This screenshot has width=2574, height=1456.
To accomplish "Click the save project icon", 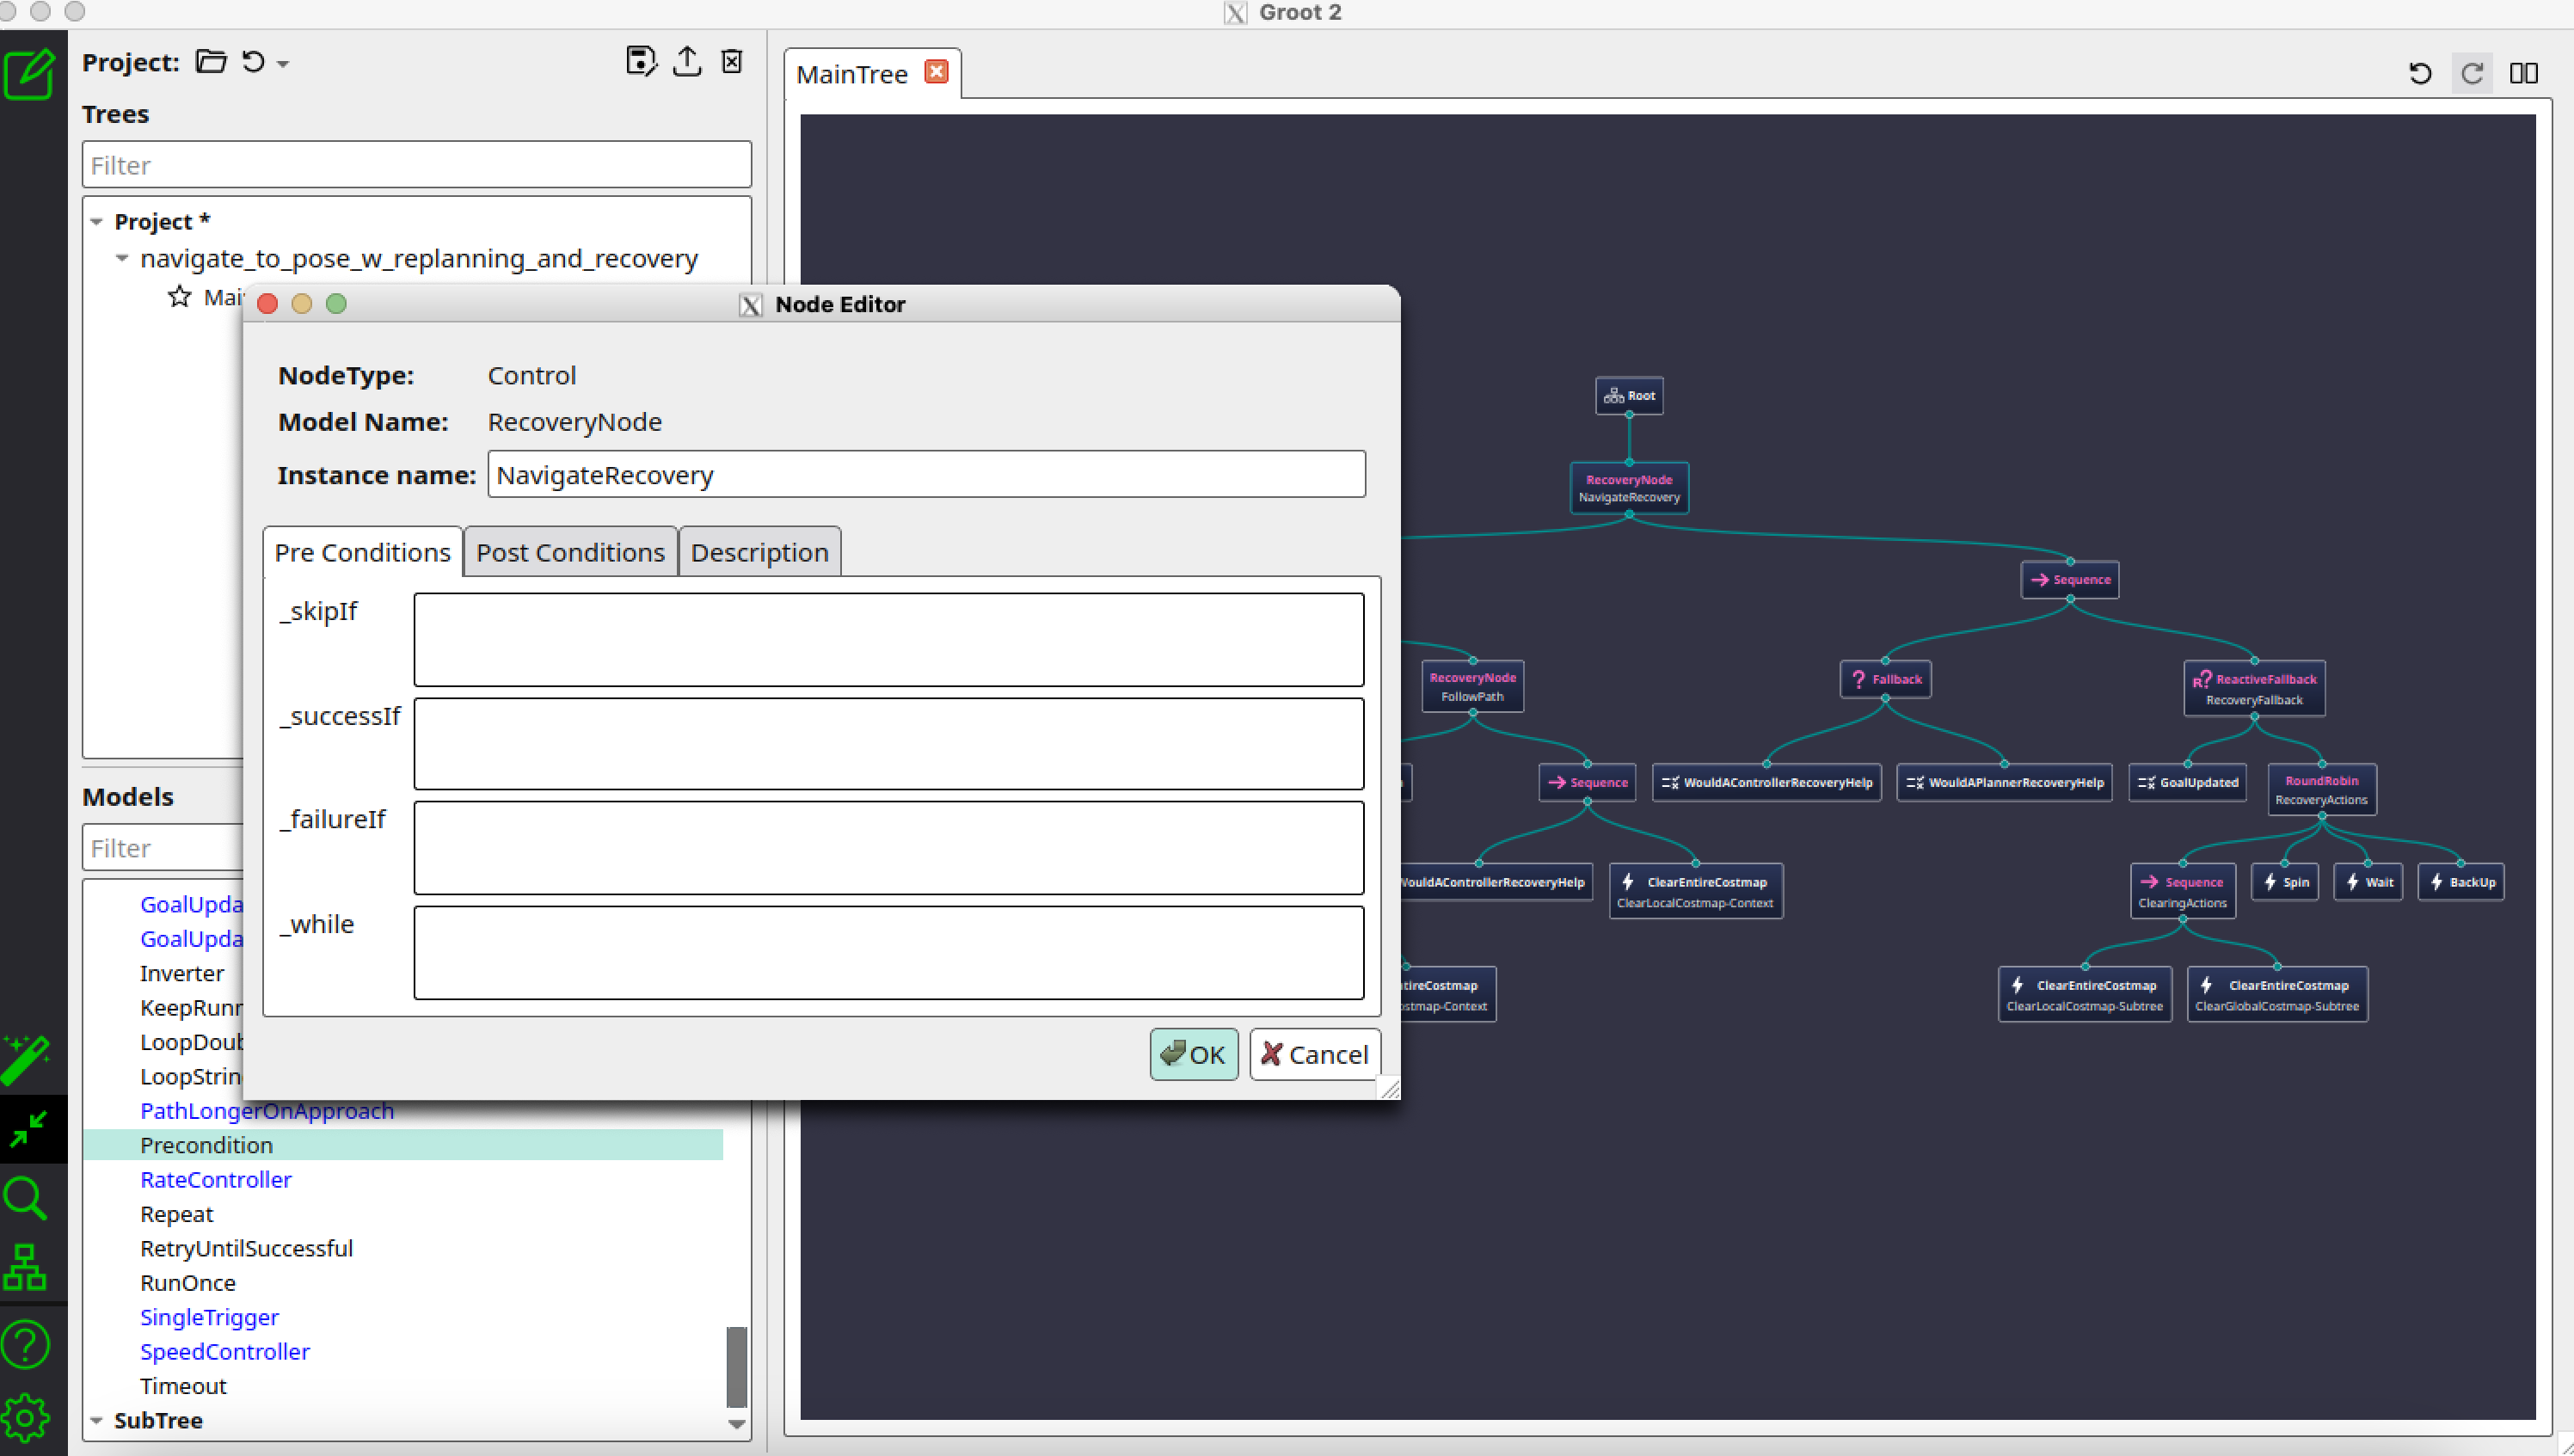I will (640, 61).
